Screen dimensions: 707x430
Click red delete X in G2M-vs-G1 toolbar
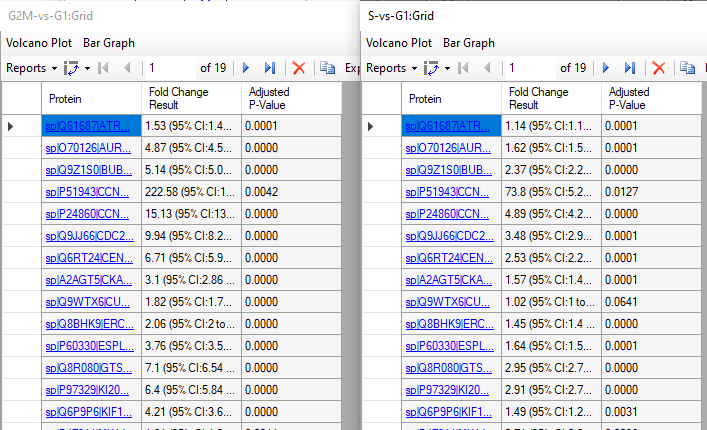(298, 68)
